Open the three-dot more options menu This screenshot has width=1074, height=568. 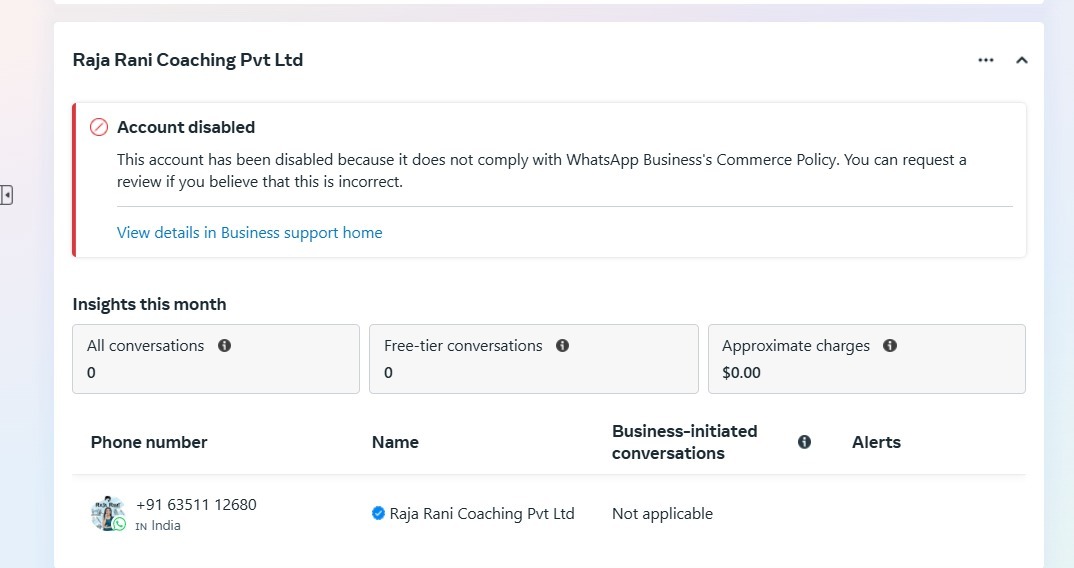[986, 60]
